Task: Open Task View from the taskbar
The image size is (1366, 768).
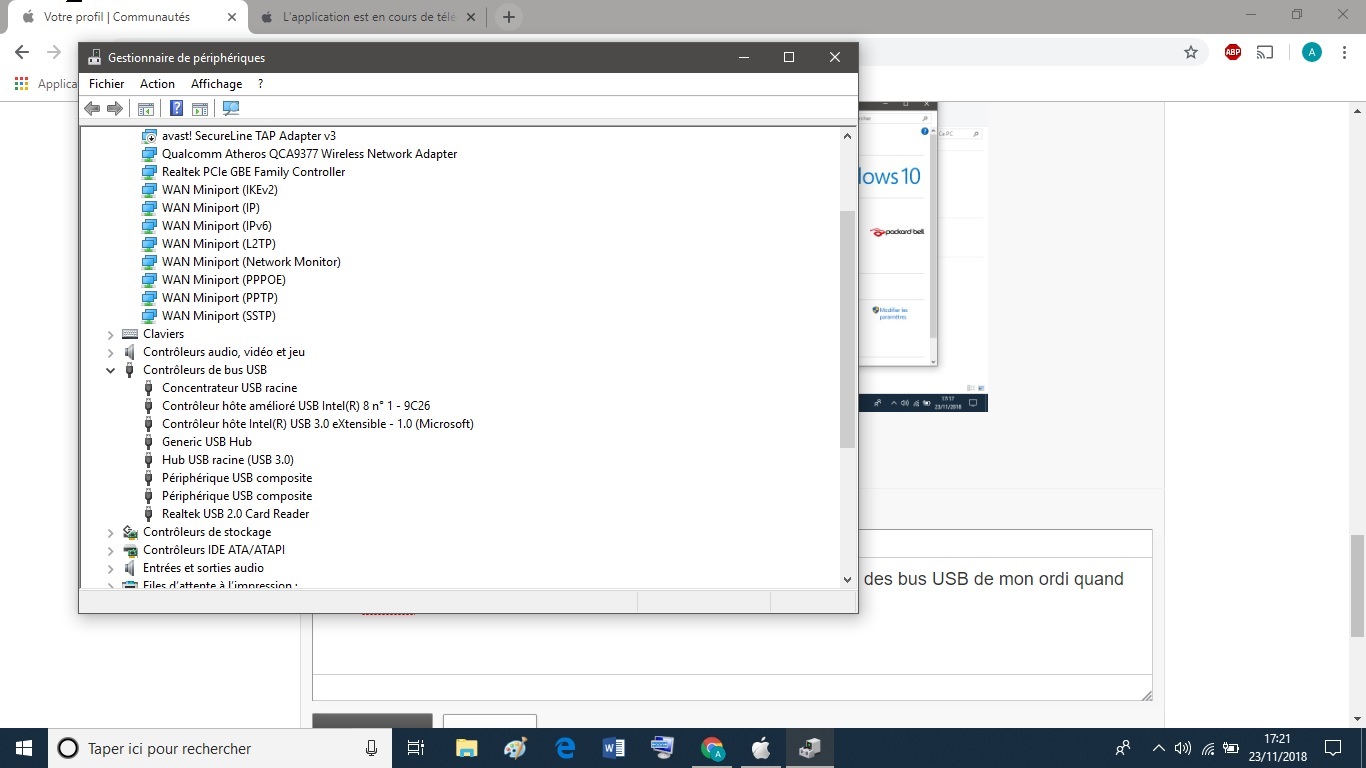Action: [416, 748]
